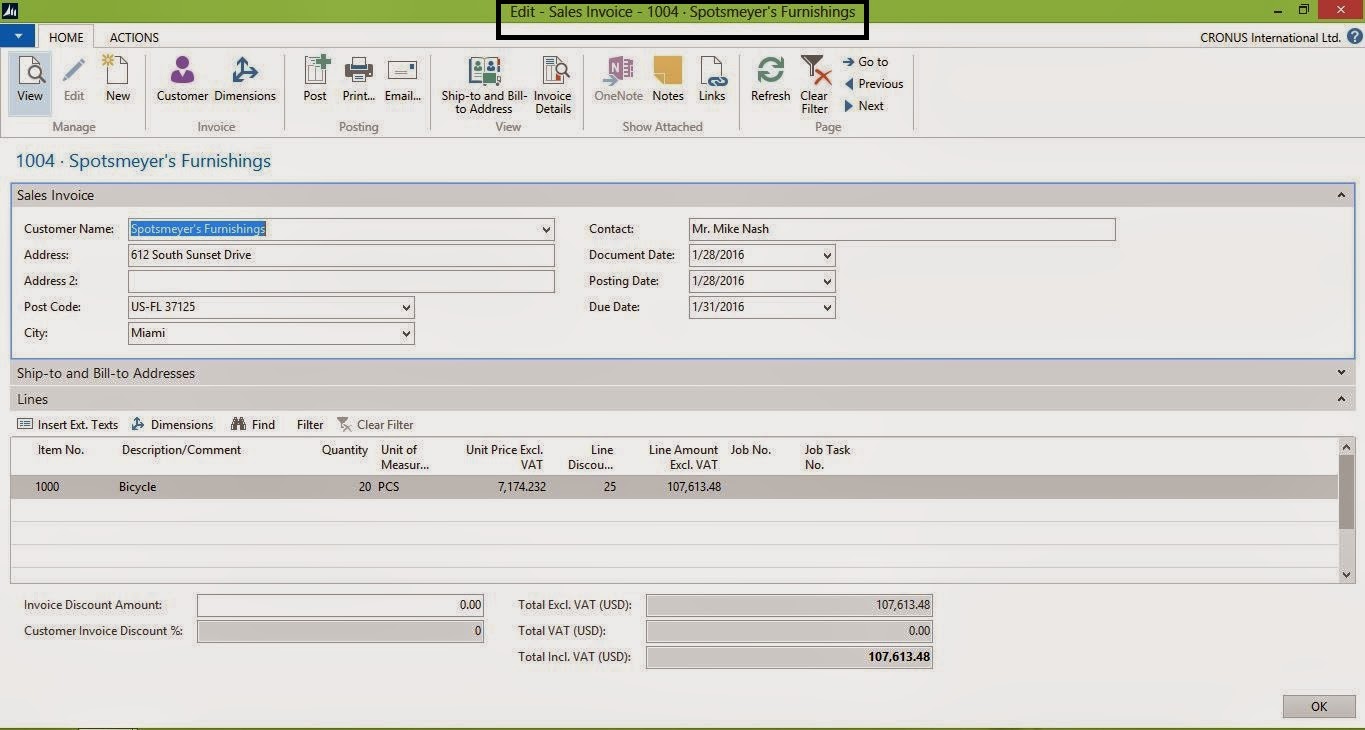Collapse the Lines section
The width and height of the screenshot is (1365, 730).
click(x=1341, y=399)
